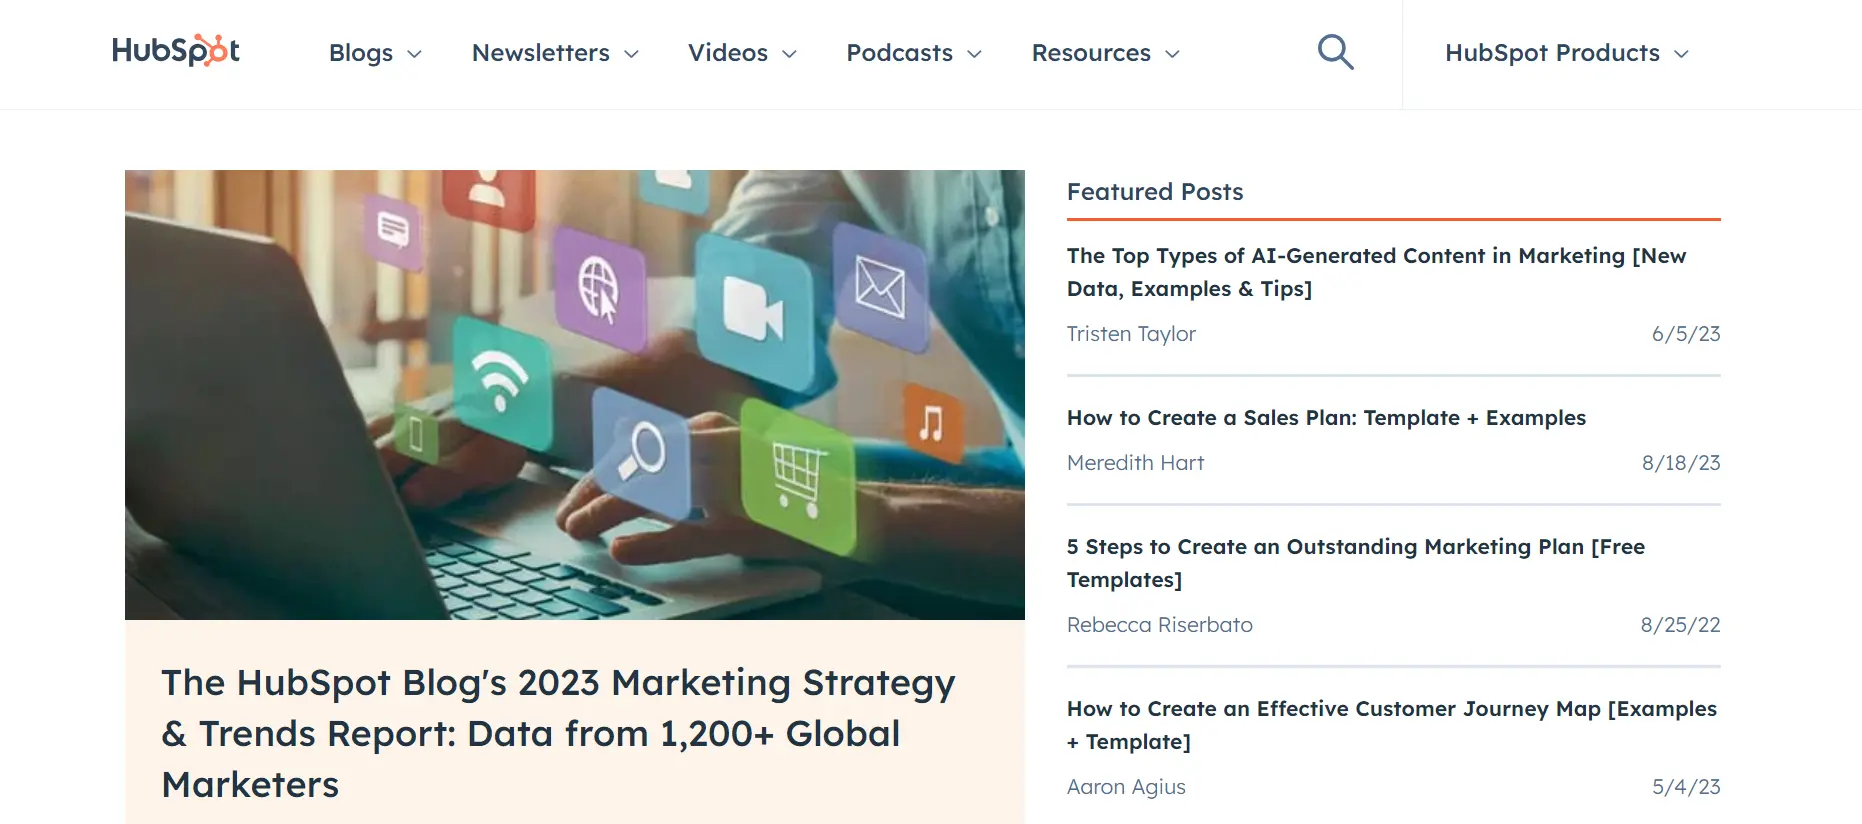Open the laptop hero image of the featured article
The height and width of the screenshot is (824, 1862).
tap(575, 395)
